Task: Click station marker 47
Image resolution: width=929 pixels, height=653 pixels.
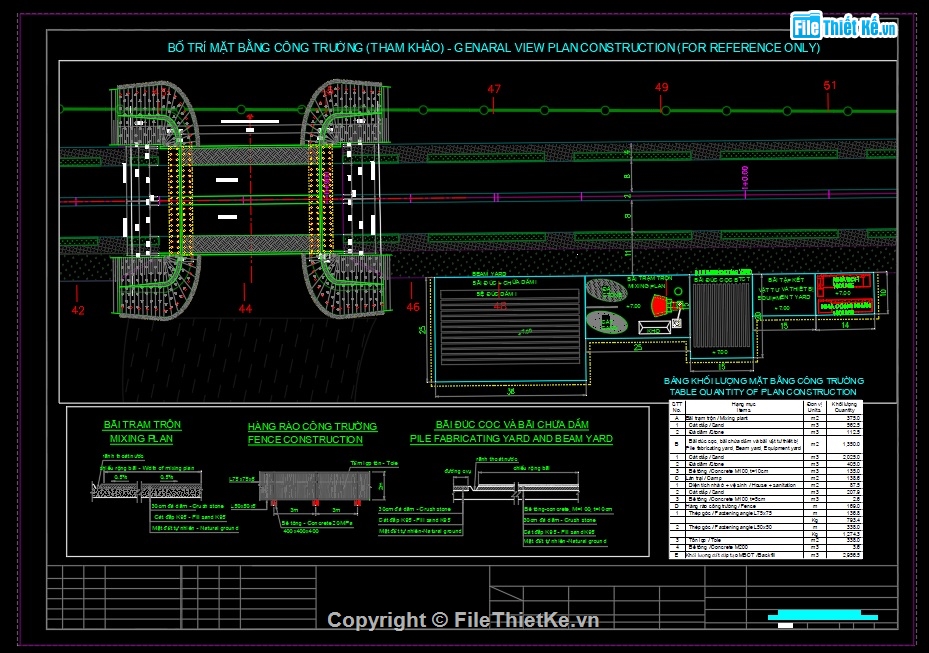Action: click(493, 89)
